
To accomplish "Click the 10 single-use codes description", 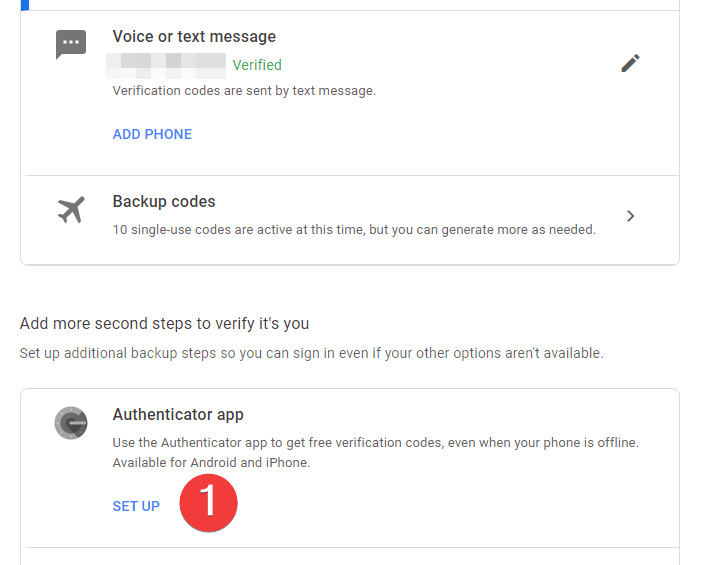I will 354,230.
